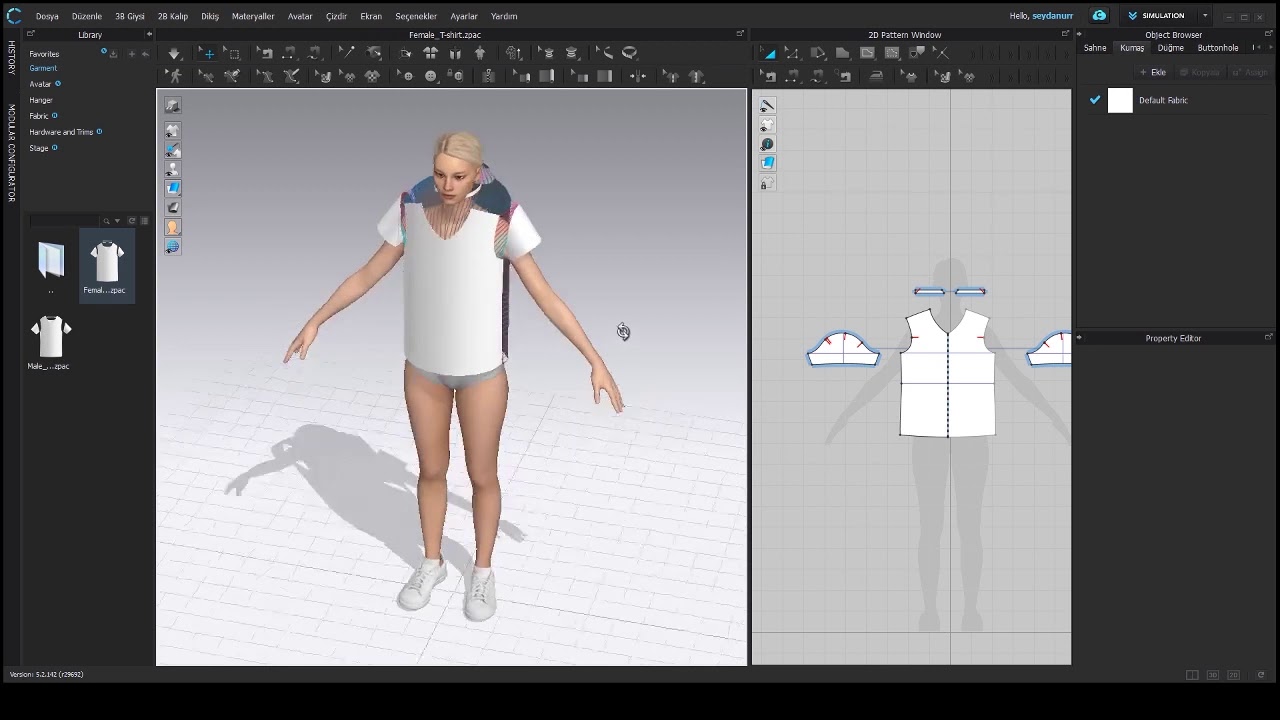Screen dimensions: 1280x720
Task: Toggle pattern lock icon in 2D window
Action: (767, 183)
